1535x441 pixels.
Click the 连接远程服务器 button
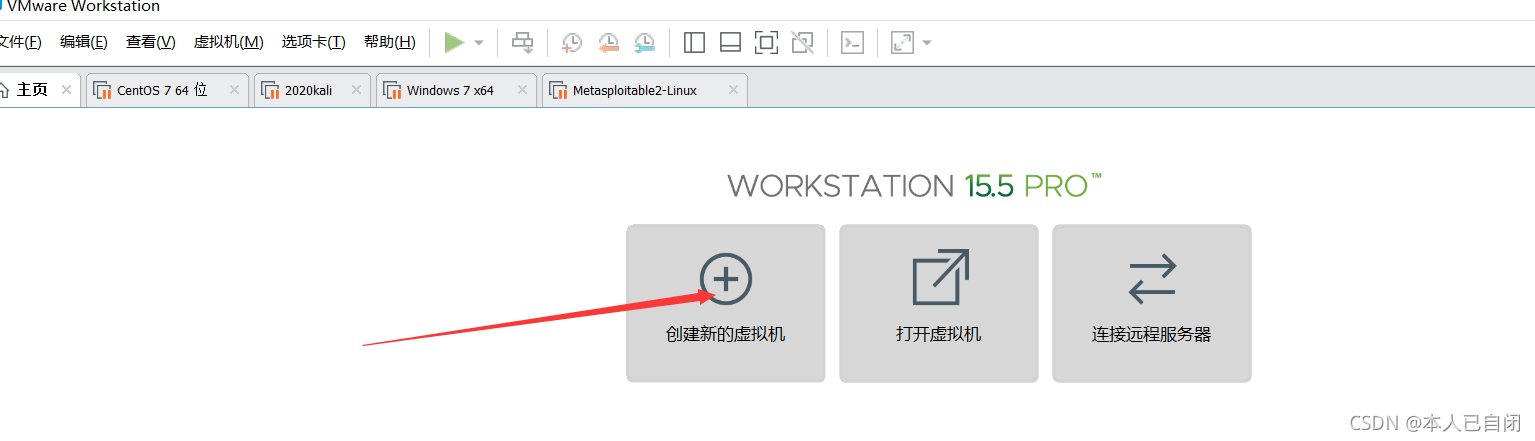1152,303
